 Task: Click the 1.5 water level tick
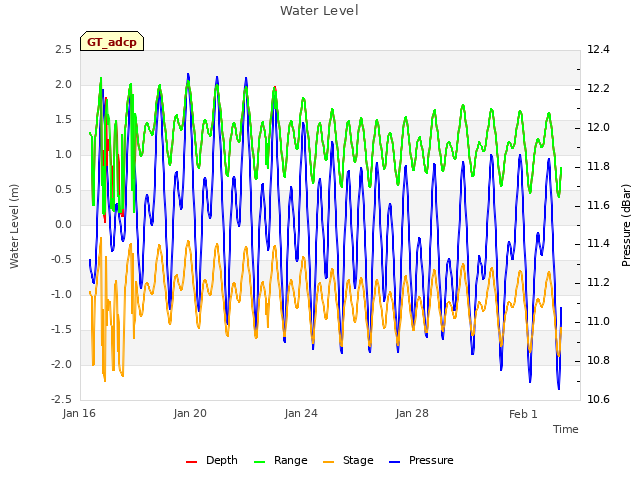pyautogui.click(x=63, y=120)
